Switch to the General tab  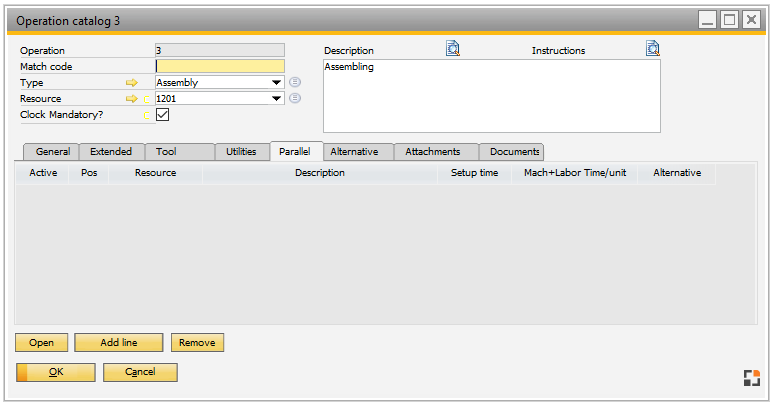(x=52, y=152)
